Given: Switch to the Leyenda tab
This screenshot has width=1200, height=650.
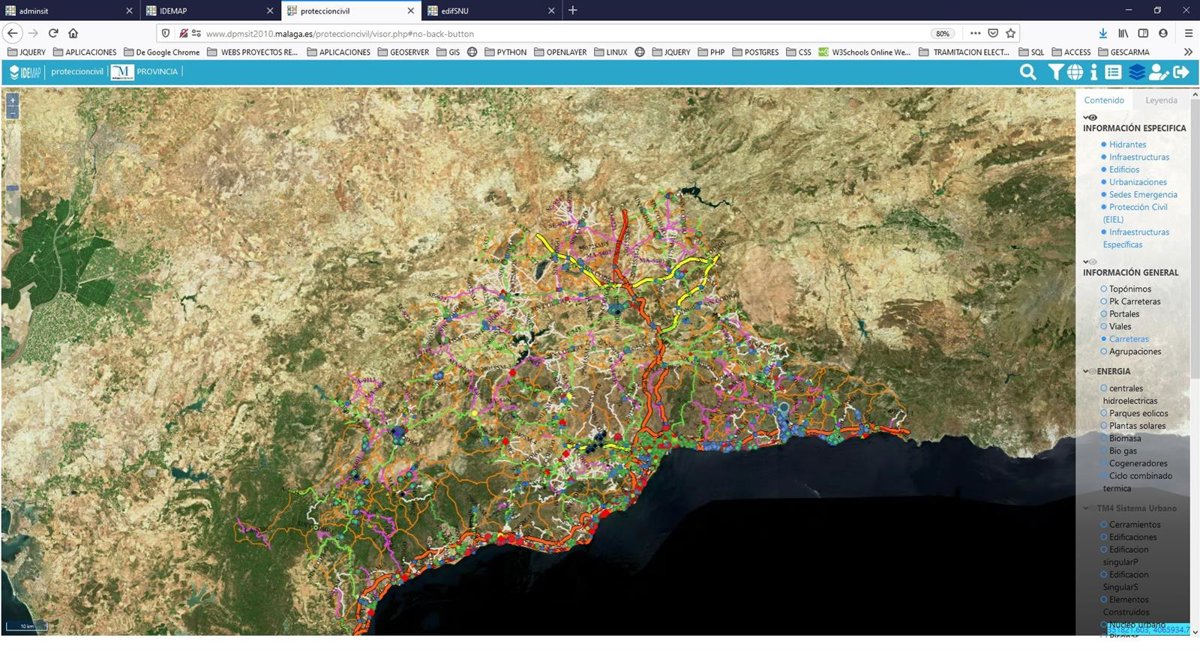Looking at the screenshot, I should [x=1161, y=100].
